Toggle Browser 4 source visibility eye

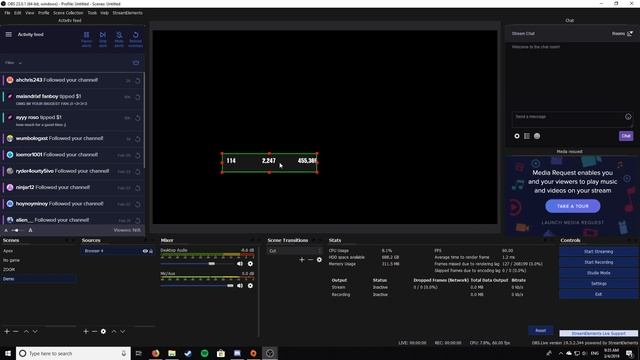pyautogui.click(x=145, y=251)
